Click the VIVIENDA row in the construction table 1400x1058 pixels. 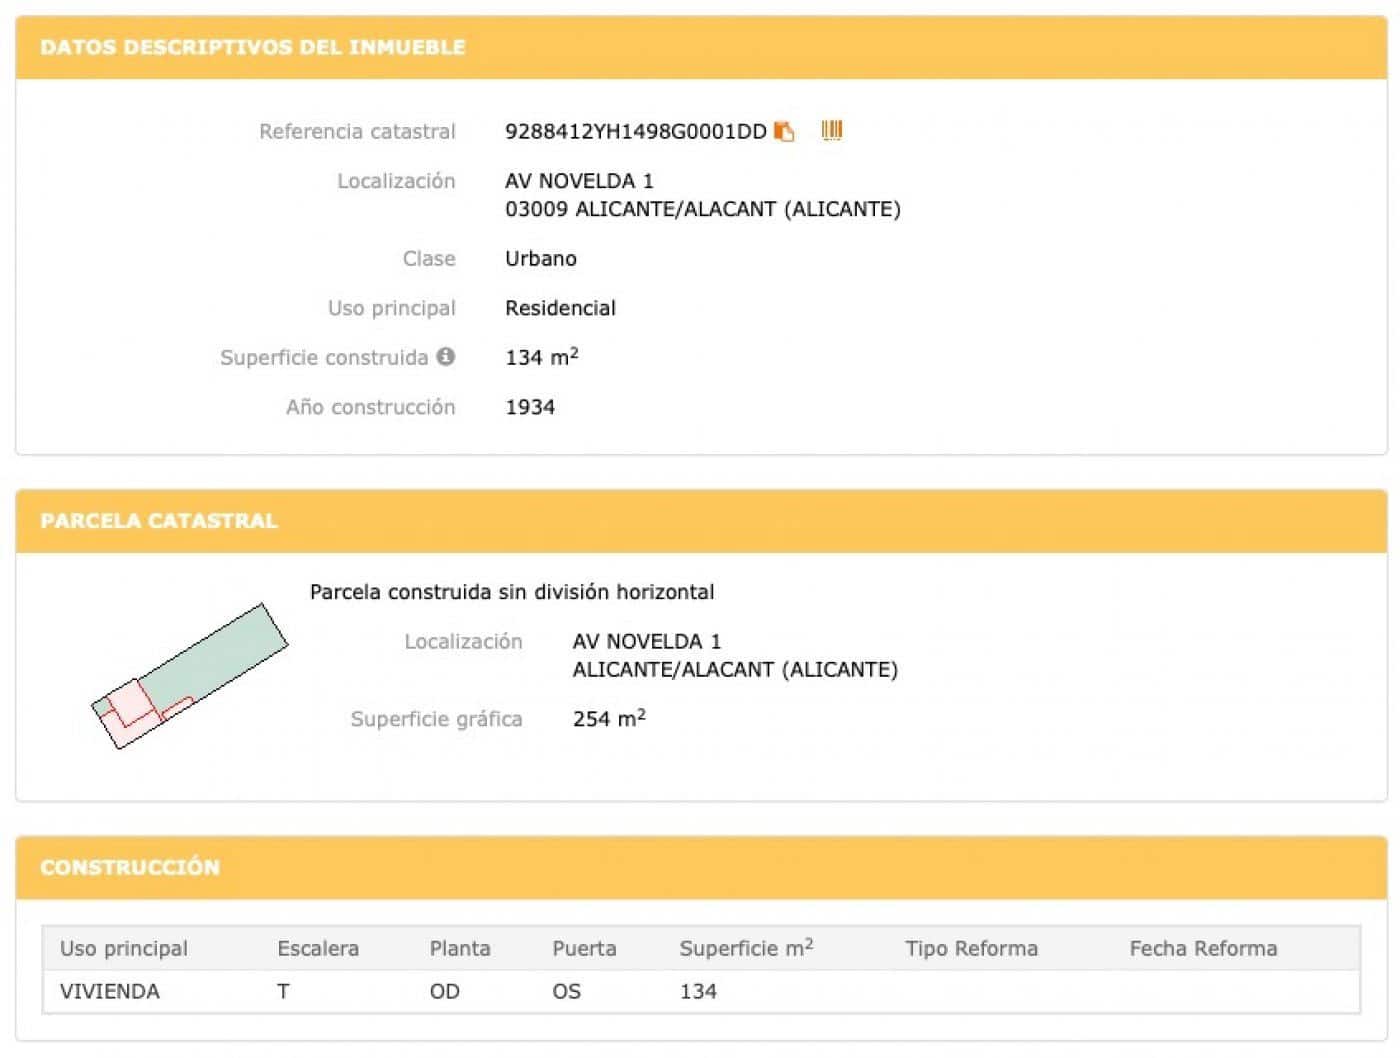pos(110,991)
